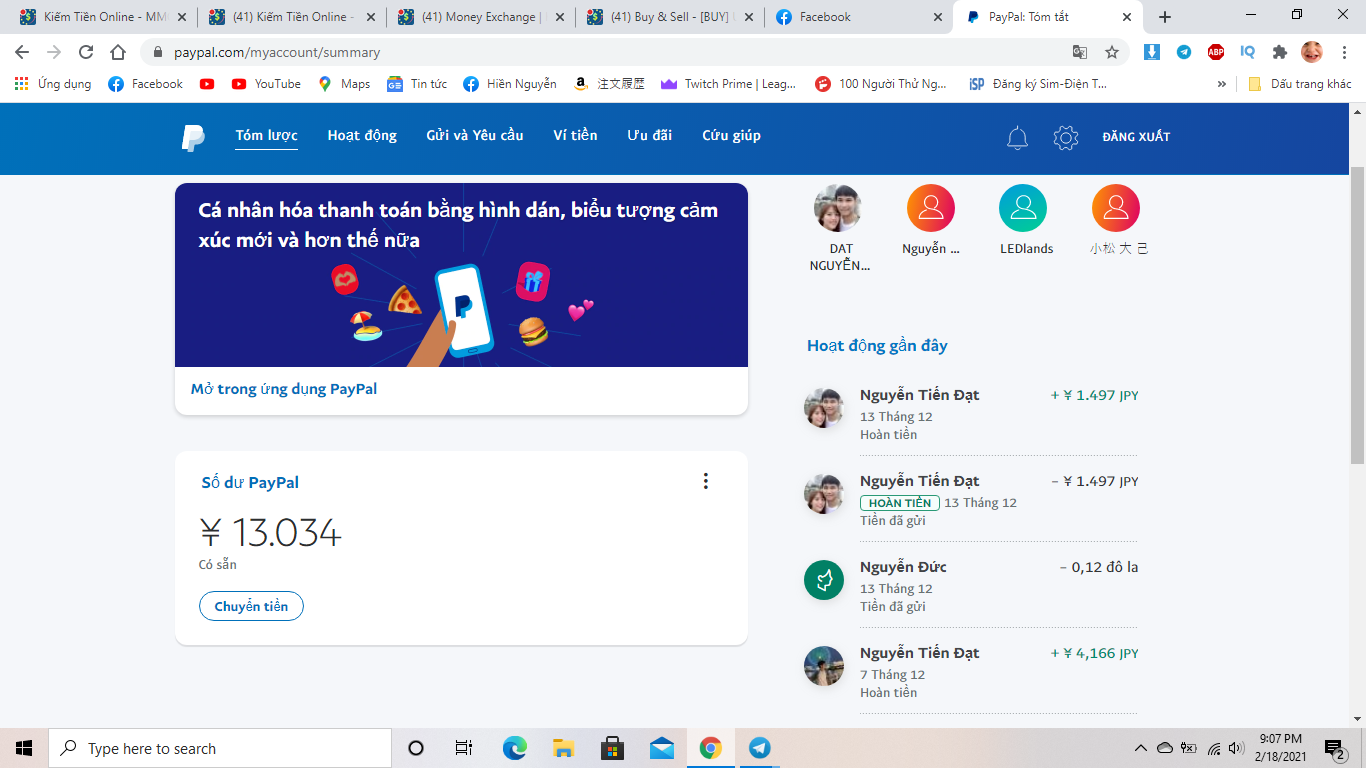Viewport: 1366px width, 768px height.
Task: Open a new browser tab
Action: pyautogui.click(x=1165, y=17)
